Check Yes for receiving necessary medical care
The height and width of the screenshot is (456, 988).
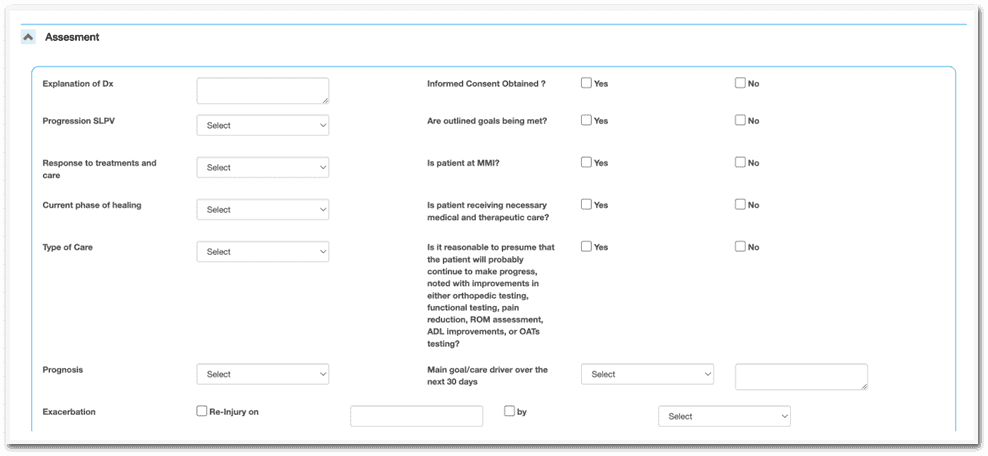(587, 204)
